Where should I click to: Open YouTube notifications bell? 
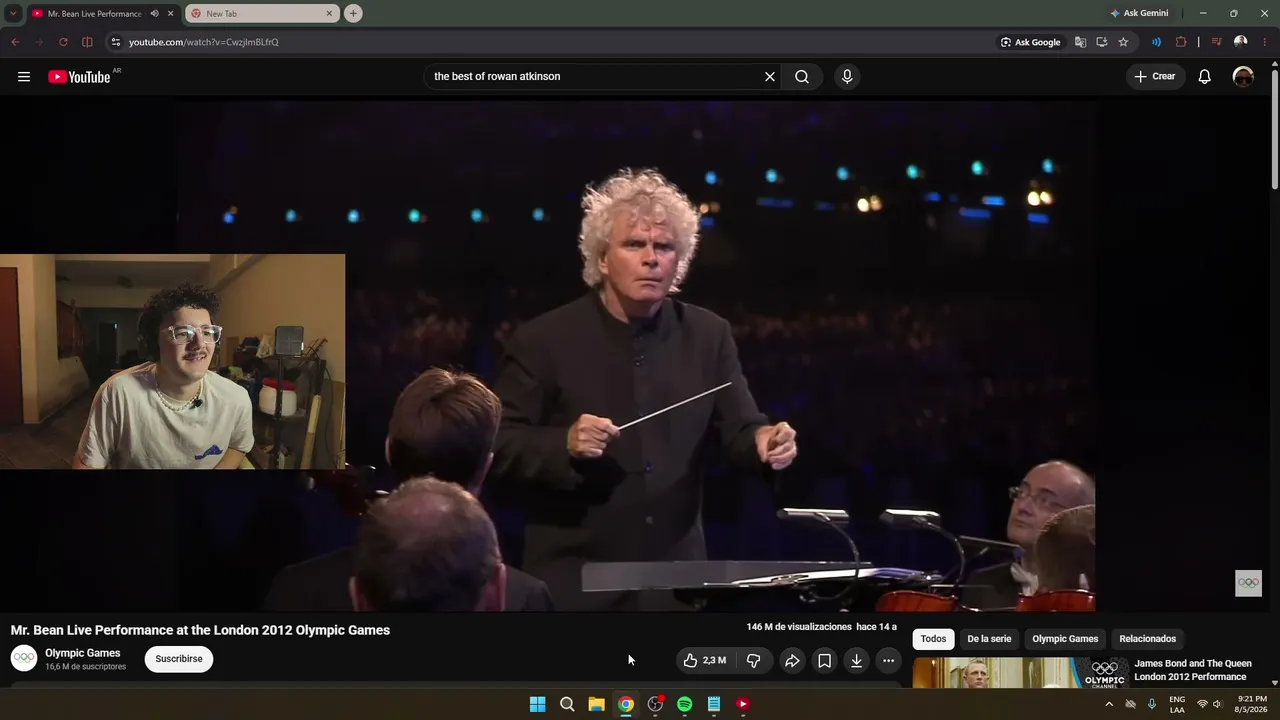[1205, 77]
